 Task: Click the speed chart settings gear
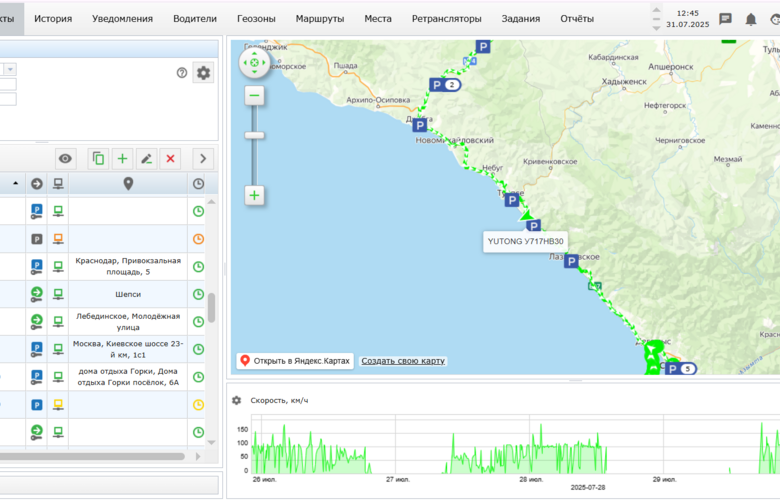[x=237, y=400]
